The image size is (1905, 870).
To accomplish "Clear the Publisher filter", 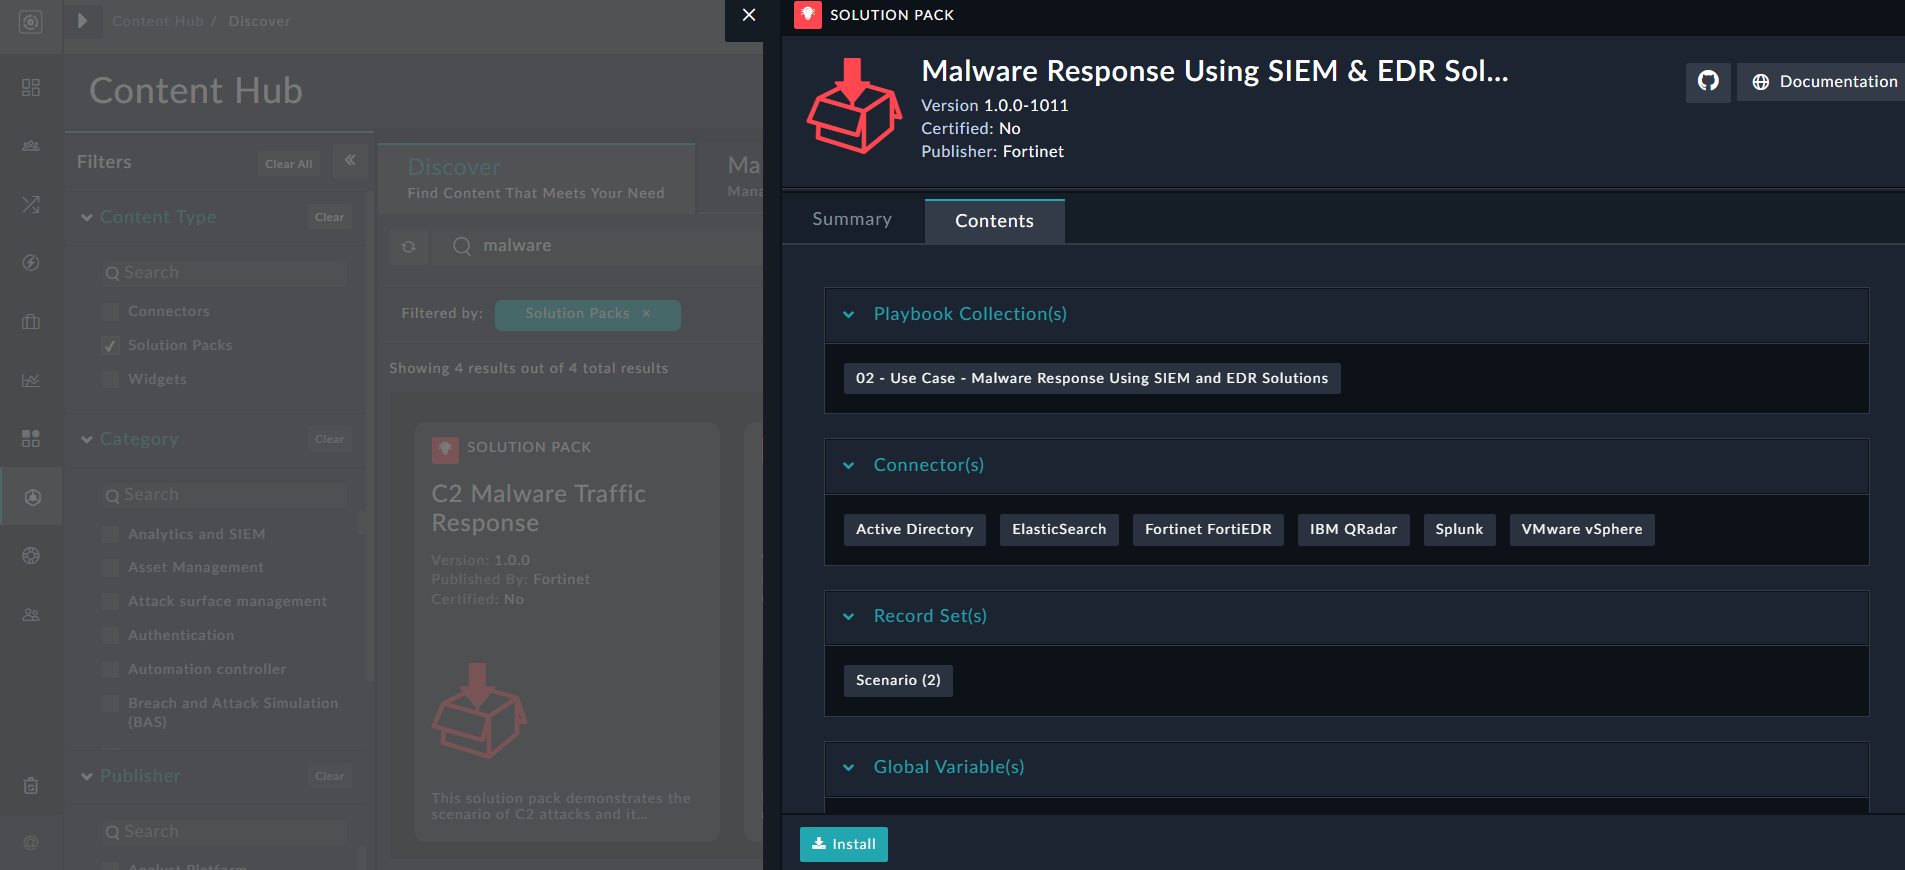I will 329,776.
